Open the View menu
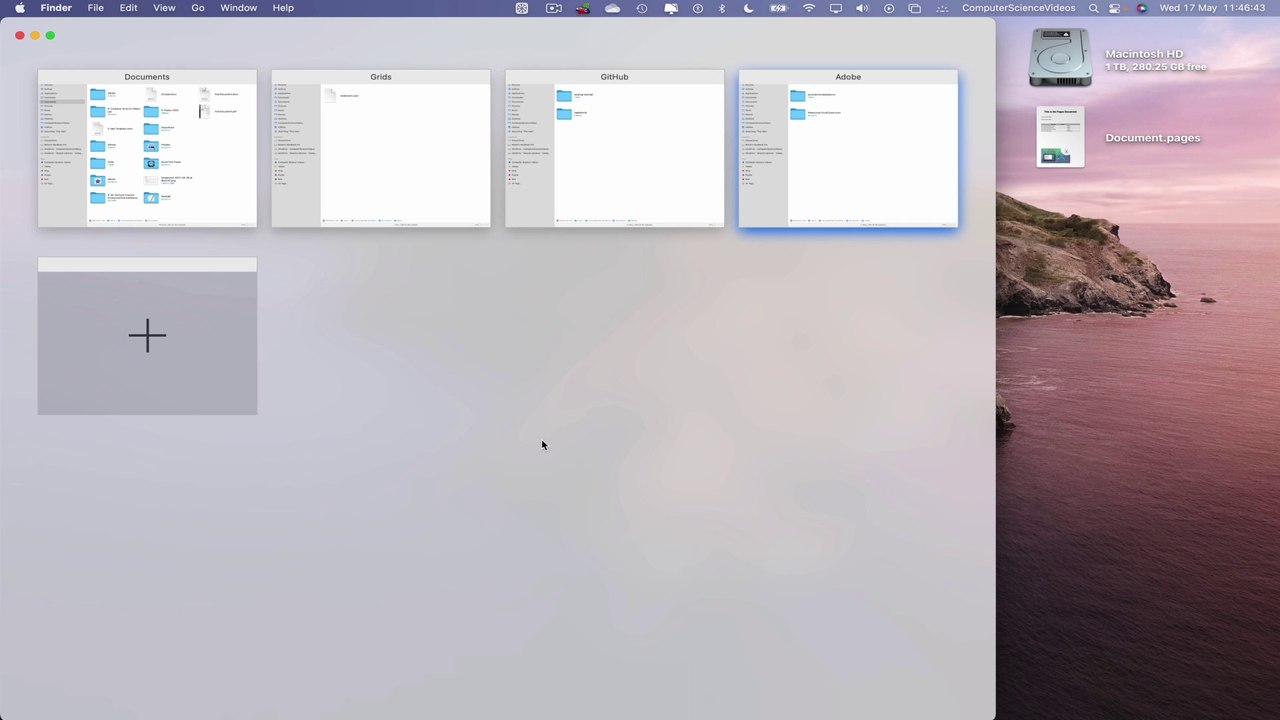Viewport: 1280px width, 720px height. [x=165, y=8]
